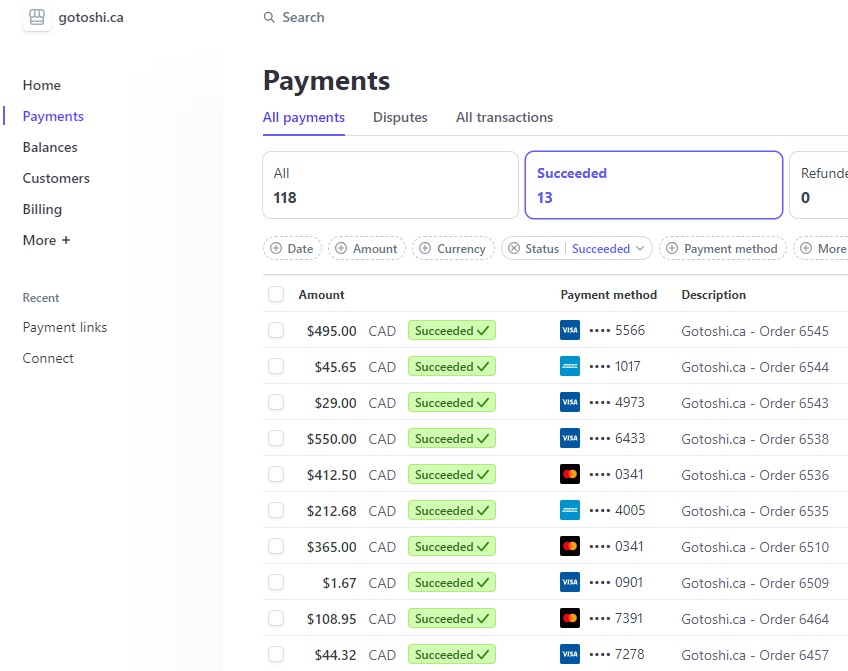Click the Visa icon for Order 6545
The width and height of the screenshot is (848, 671).
[x=570, y=330]
